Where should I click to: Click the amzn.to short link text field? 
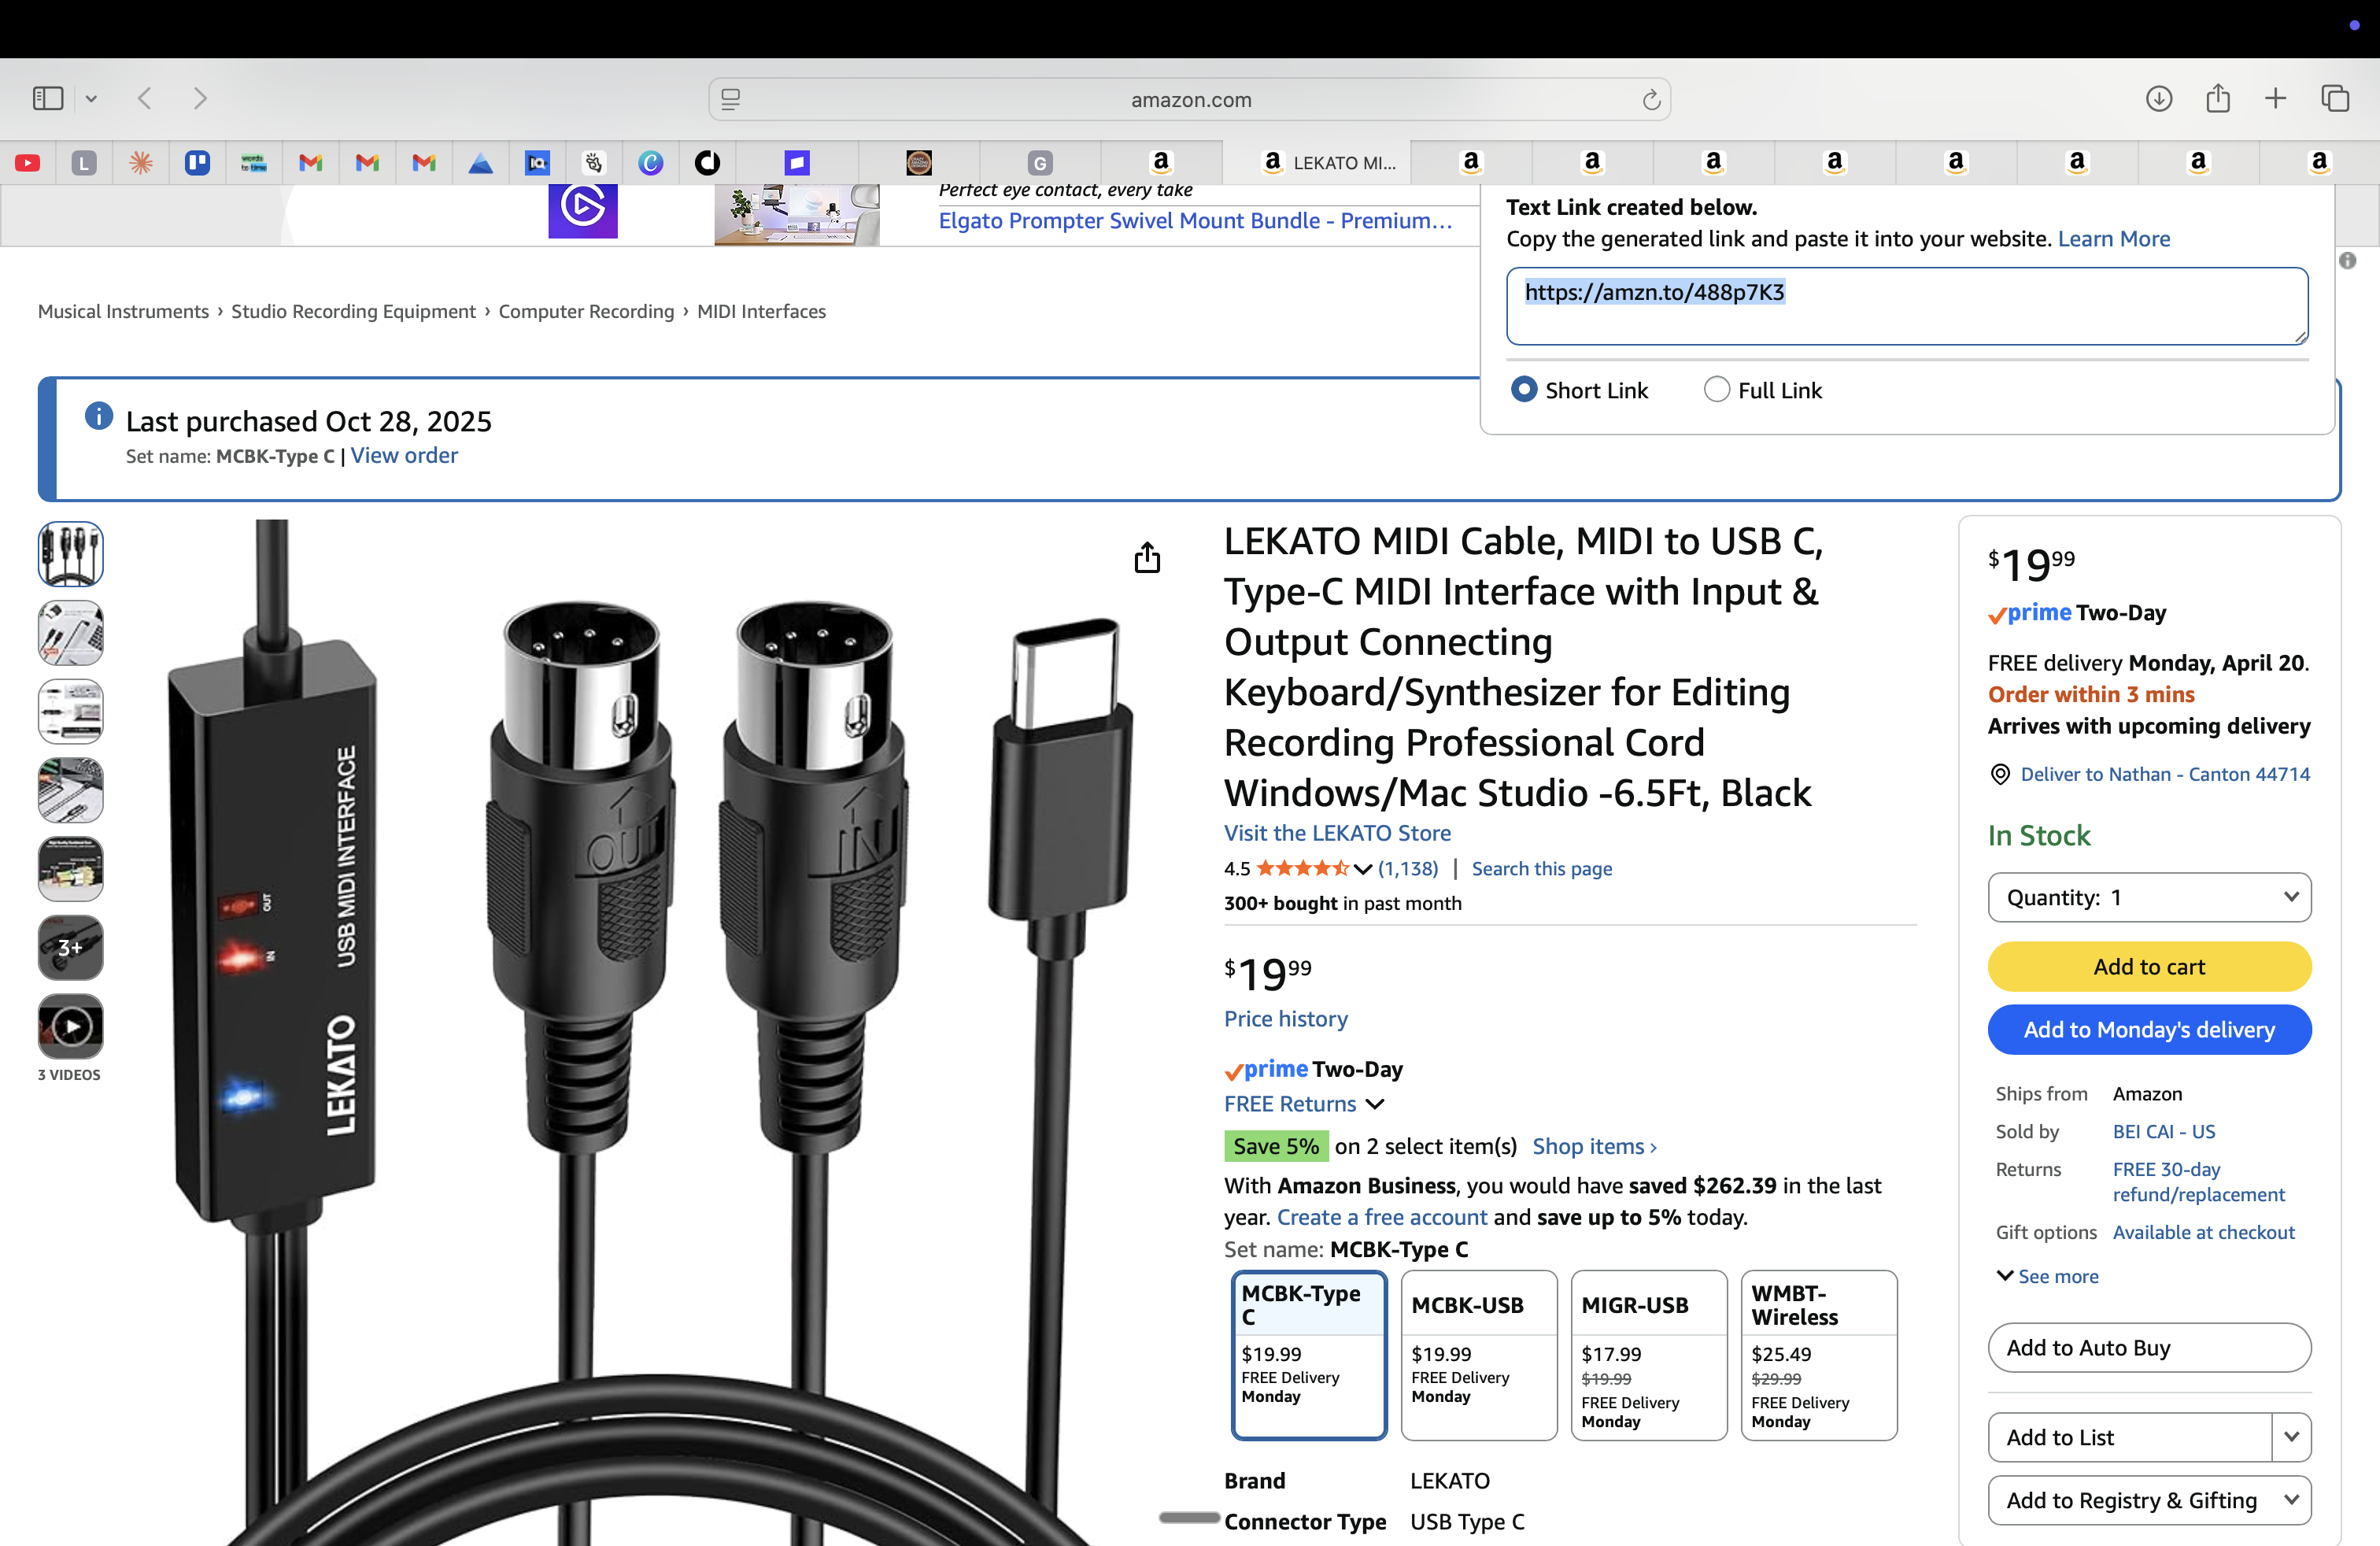click(x=1907, y=306)
